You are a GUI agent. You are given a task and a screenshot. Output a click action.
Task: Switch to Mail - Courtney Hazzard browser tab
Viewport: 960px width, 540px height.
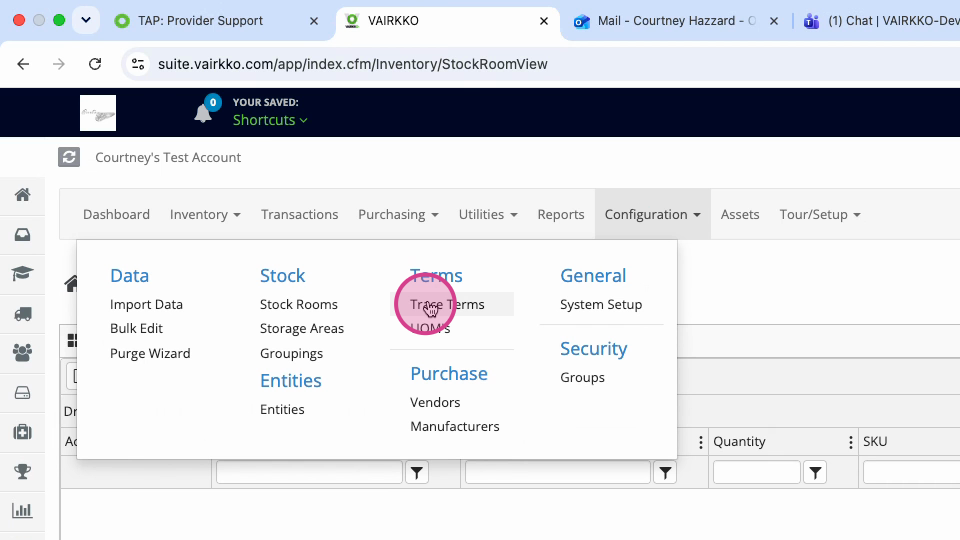(x=677, y=21)
